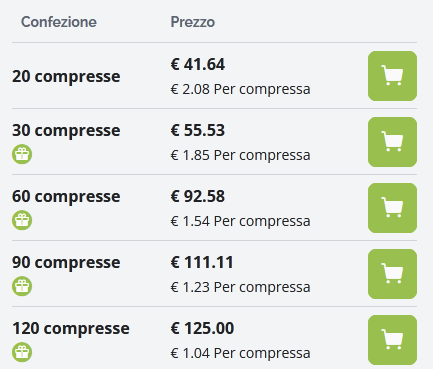The width and height of the screenshot is (433, 369).
Task: Add 60 compresse package to cart
Action: (392, 208)
